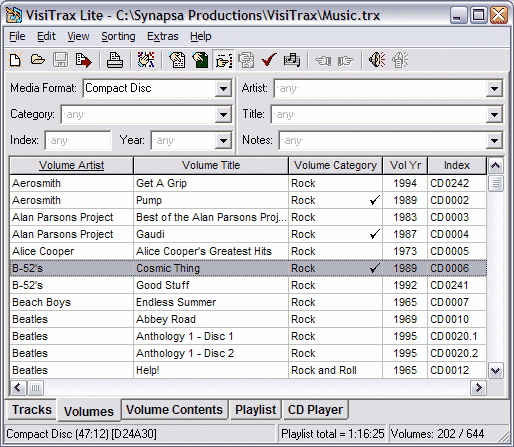Expand the Notes filter dropdown
Screen dimensions: 514x447
coord(494,140)
